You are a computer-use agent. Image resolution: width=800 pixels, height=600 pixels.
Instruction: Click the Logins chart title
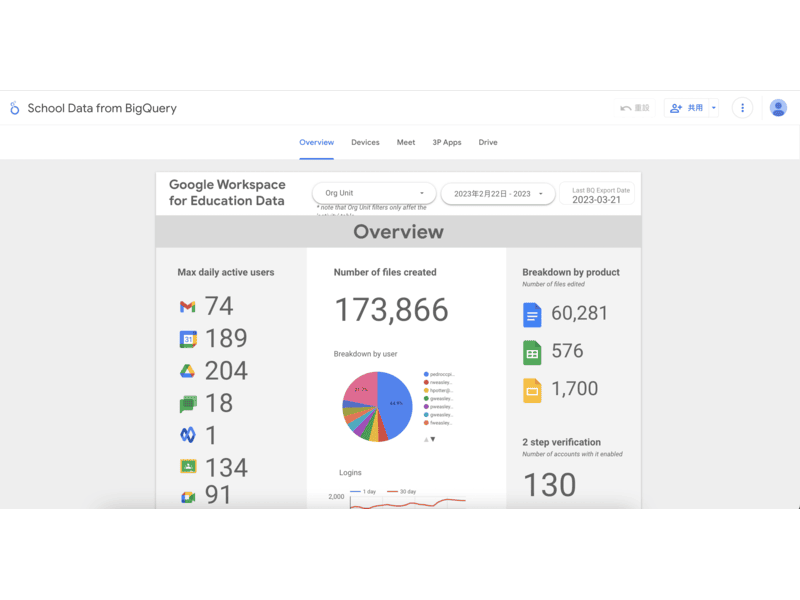(x=350, y=473)
